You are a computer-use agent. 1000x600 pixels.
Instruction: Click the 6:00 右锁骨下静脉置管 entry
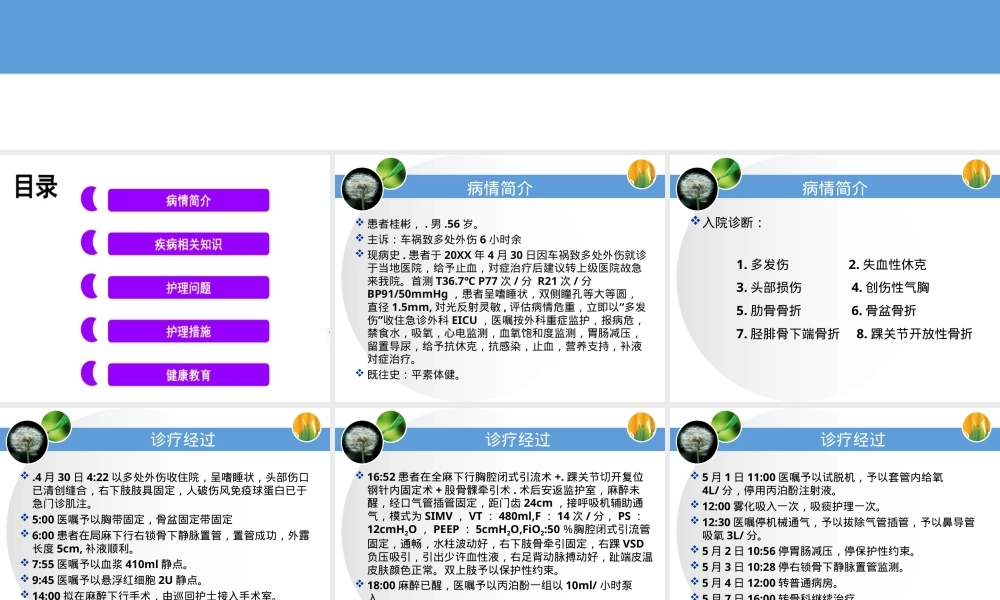pos(171,542)
